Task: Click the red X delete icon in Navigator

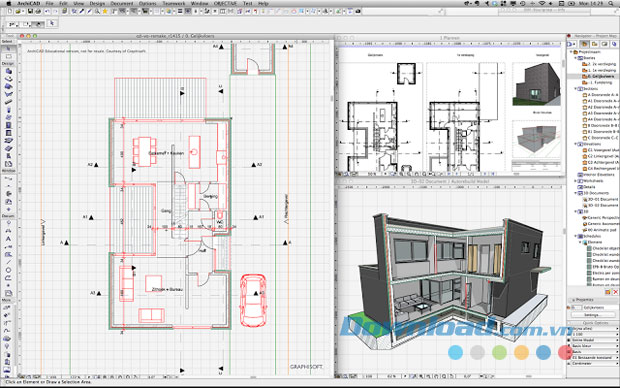Action: tap(615, 292)
